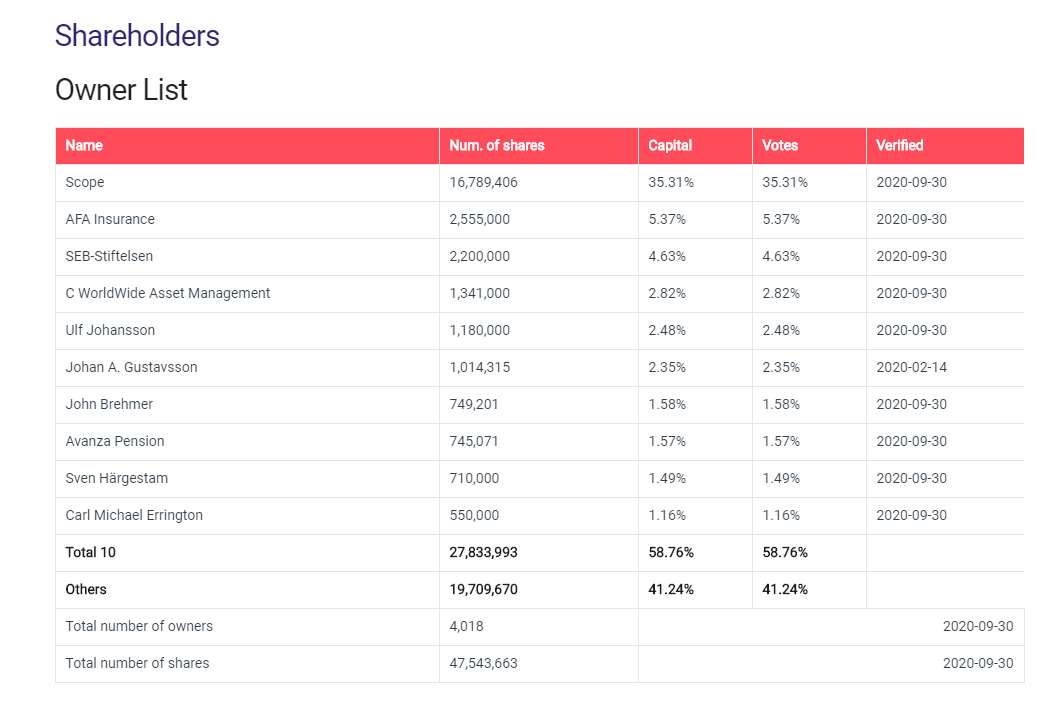Select C WorldWide Asset Management
This screenshot has height=708, width=1040.
168,294
